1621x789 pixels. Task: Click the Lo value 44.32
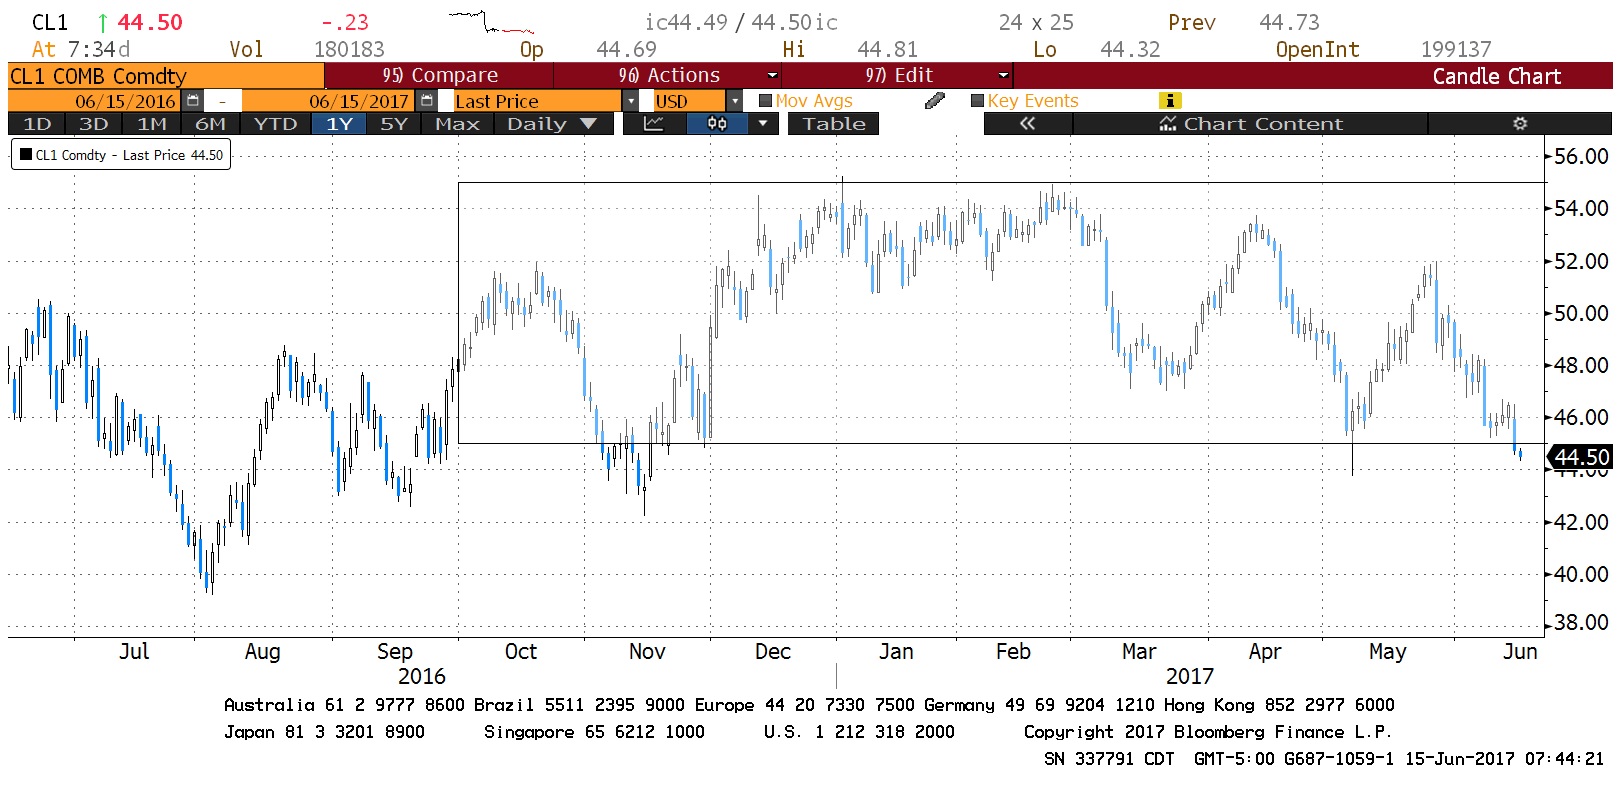coord(1130,49)
